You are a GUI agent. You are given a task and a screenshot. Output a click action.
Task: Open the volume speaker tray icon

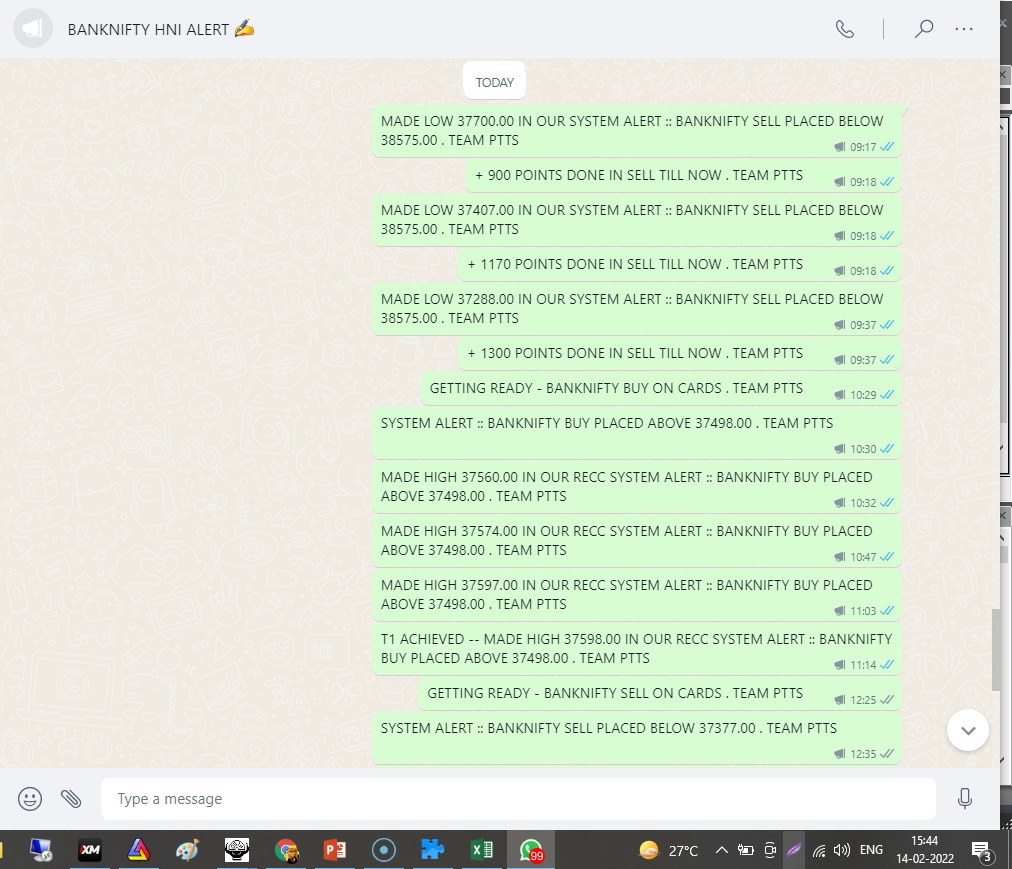pyautogui.click(x=842, y=850)
